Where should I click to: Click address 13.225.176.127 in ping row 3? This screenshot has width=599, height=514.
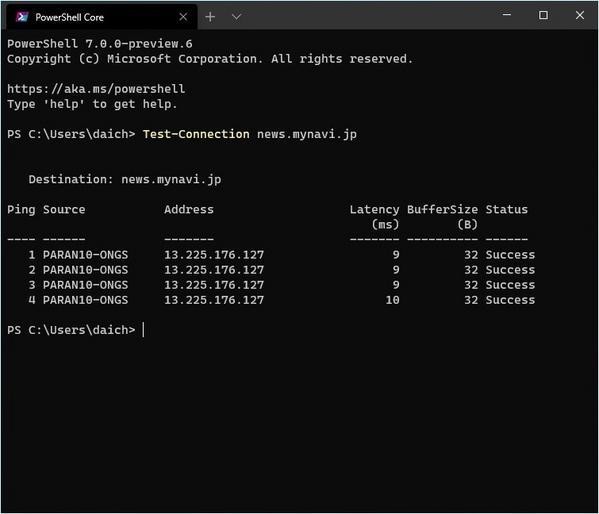pos(214,285)
